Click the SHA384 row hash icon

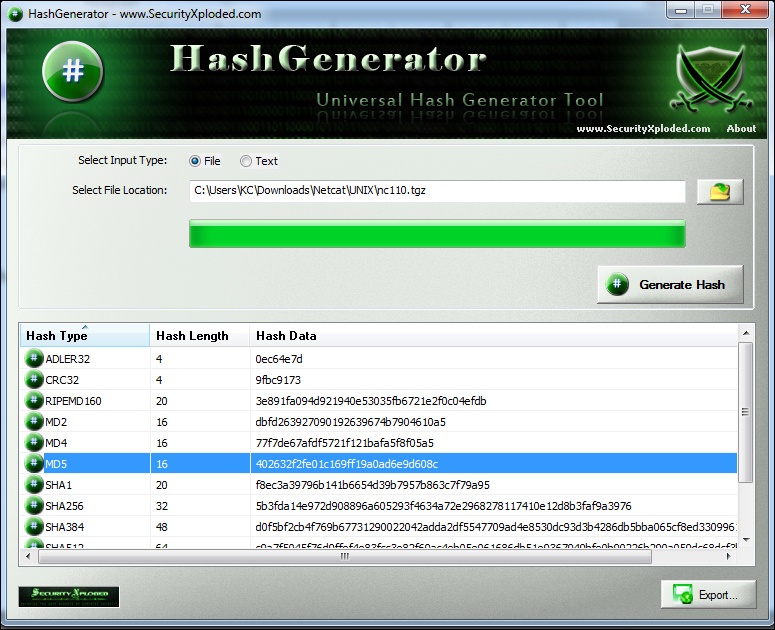click(x=34, y=526)
